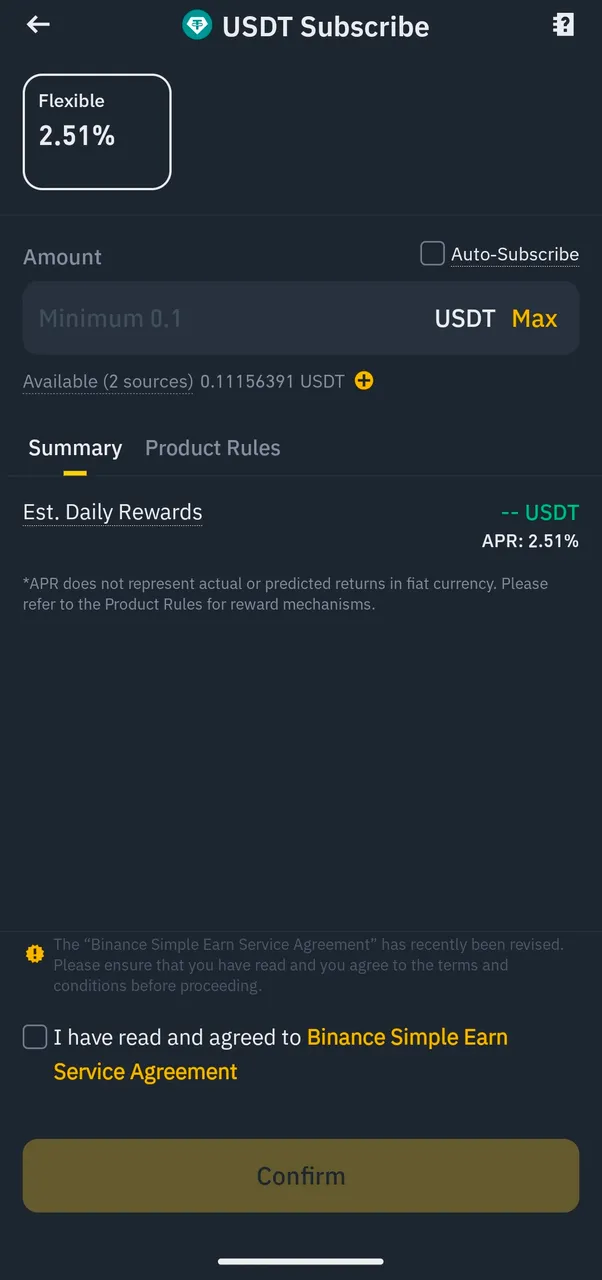This screenshot has width=602, height=1280.
Task: Go back using the left arrow icon
Action: coord(38,25)
